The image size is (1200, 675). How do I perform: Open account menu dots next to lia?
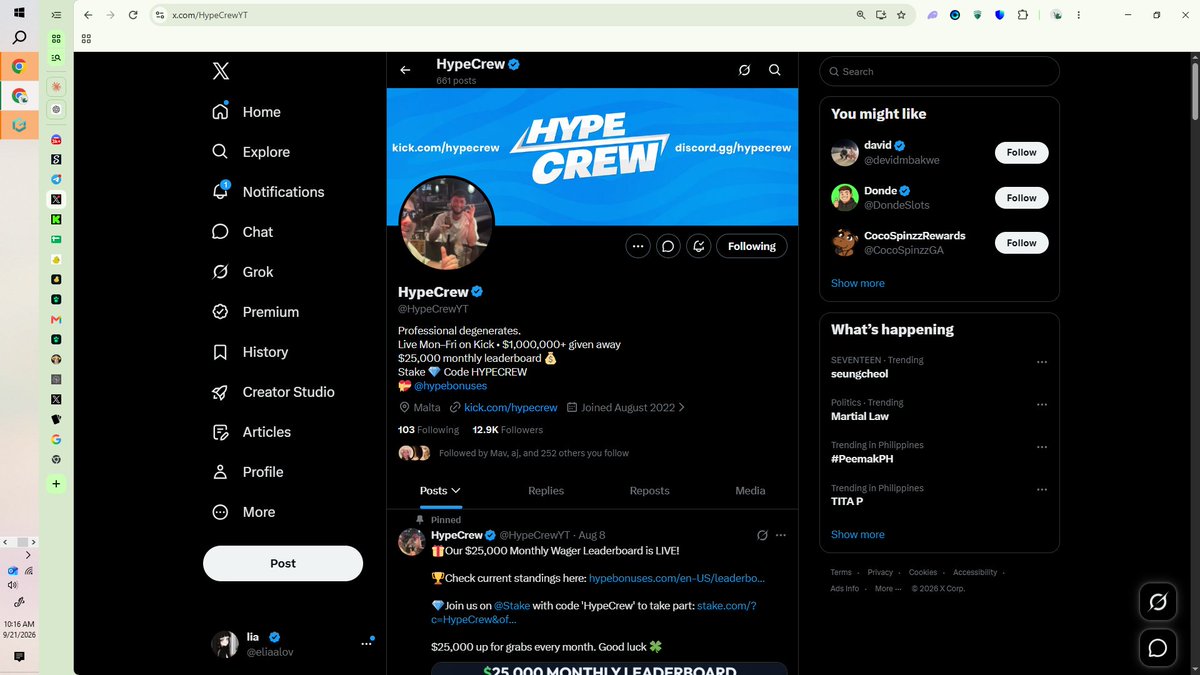[366, 644]
